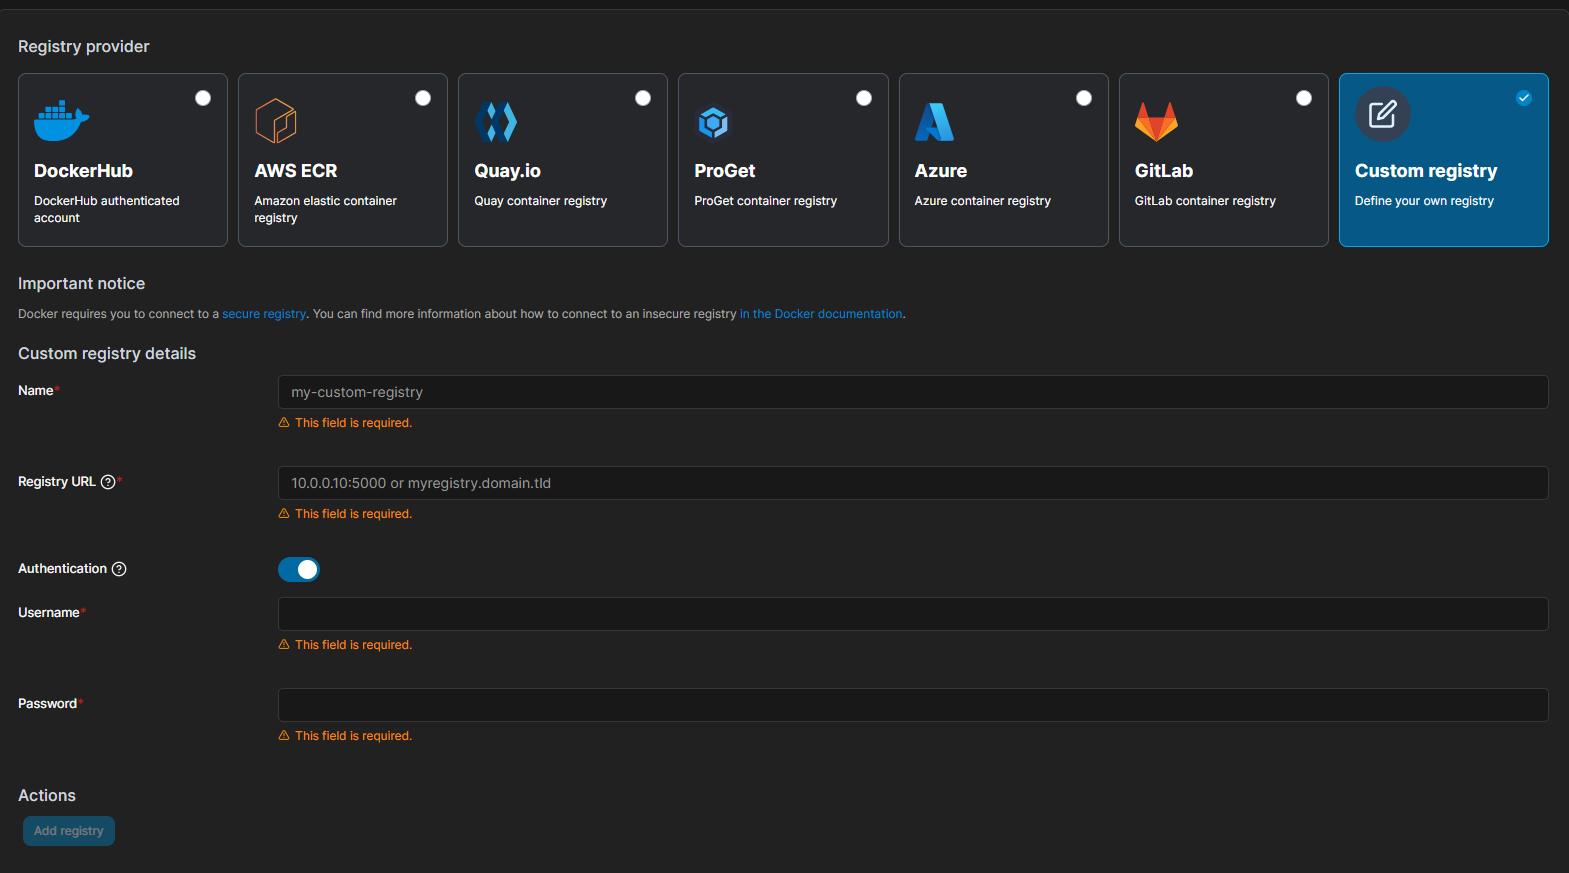Click the Password input field

pos(912,705)
